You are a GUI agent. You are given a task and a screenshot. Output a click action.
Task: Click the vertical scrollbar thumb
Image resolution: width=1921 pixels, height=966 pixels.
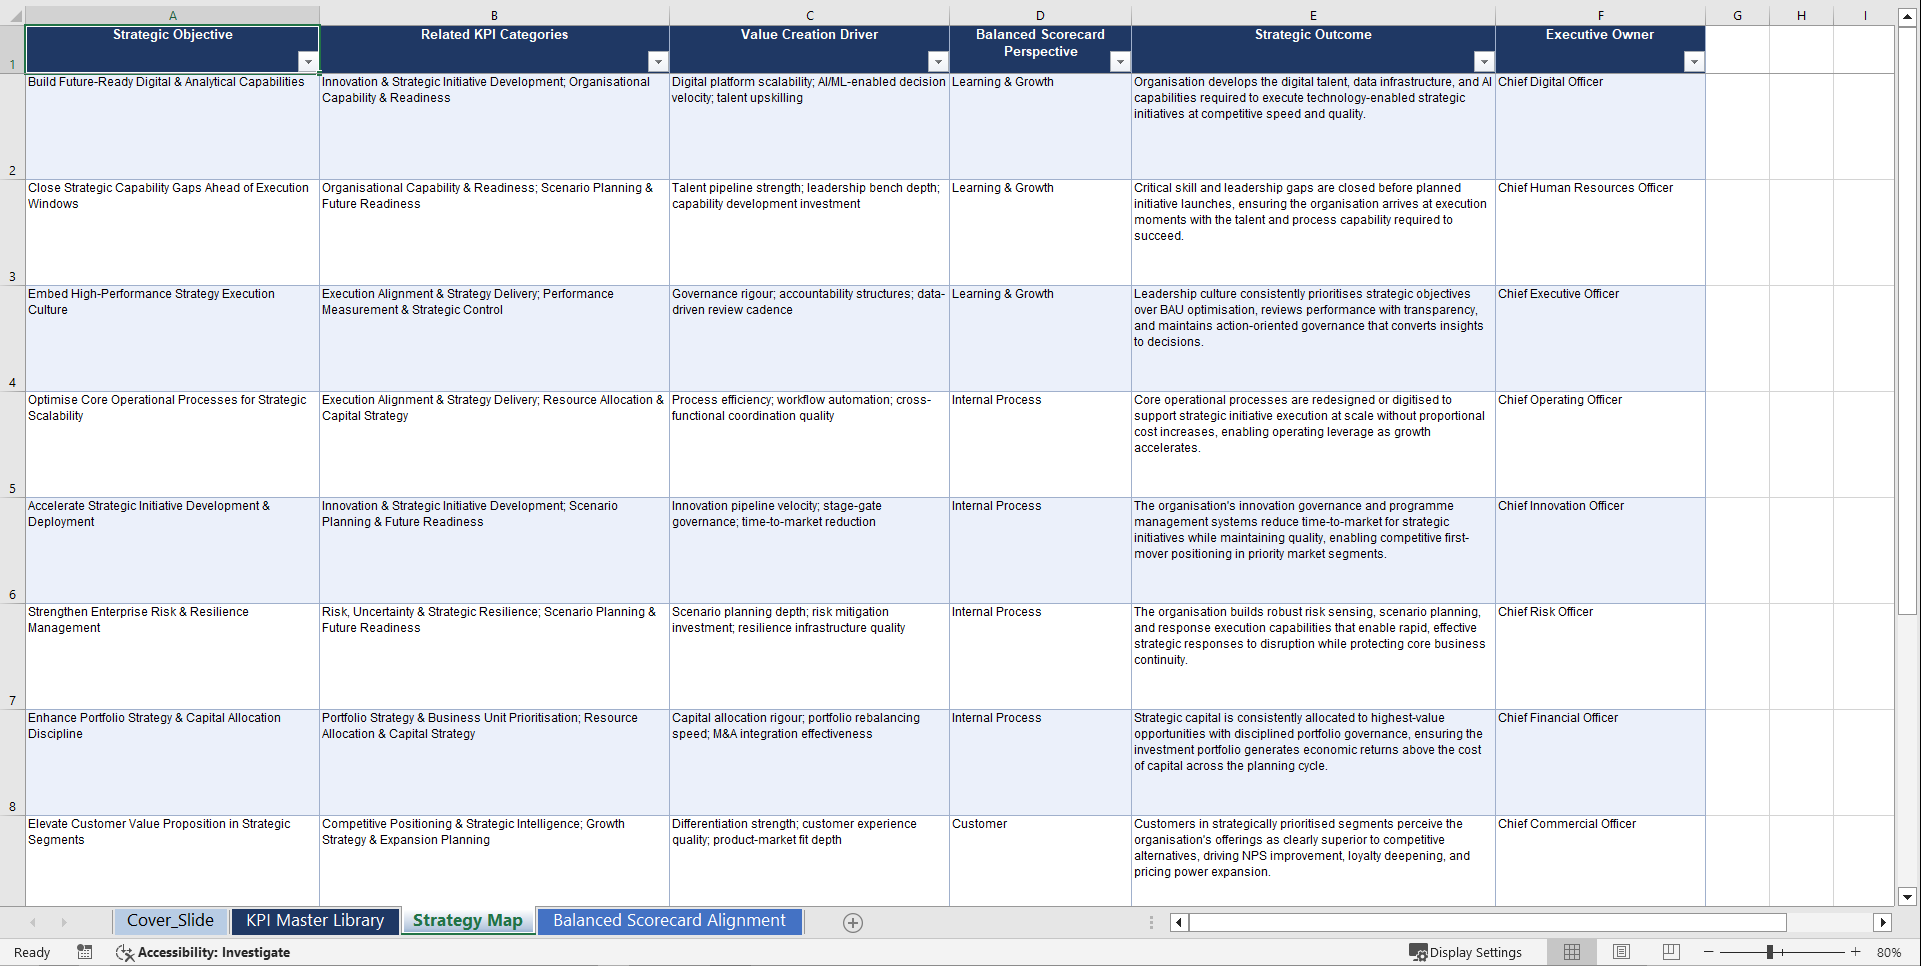click(x=1907, y=320)
